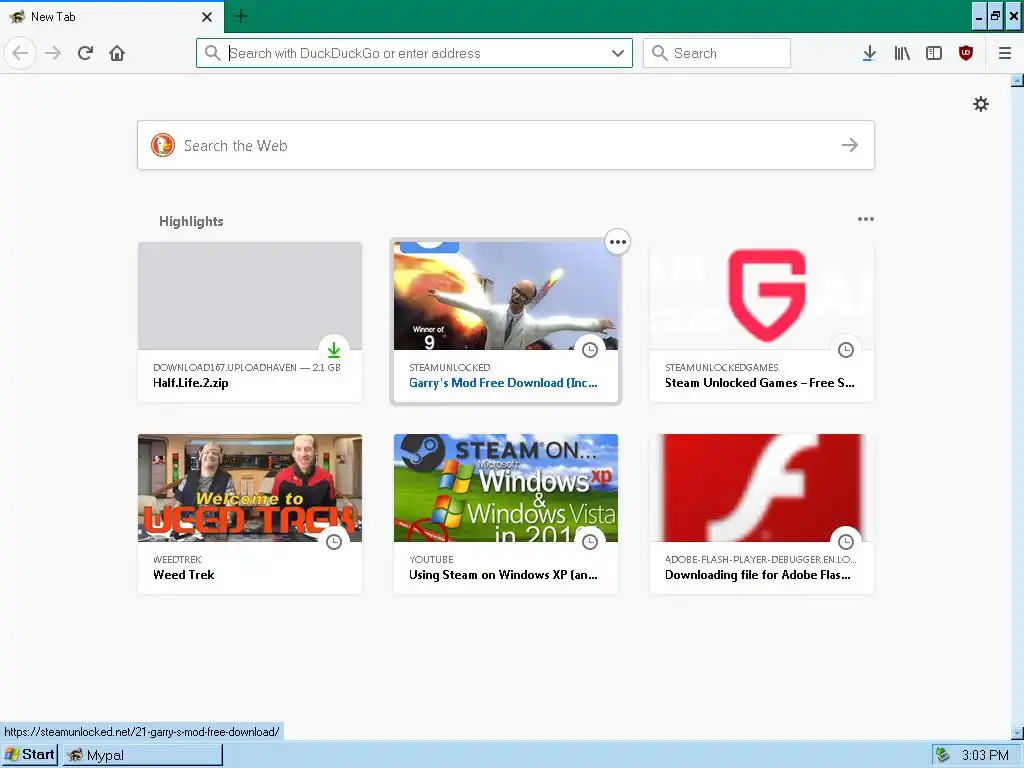Open Using Steam on Windows XP video
1024x768 pixels.
point(505,514)
